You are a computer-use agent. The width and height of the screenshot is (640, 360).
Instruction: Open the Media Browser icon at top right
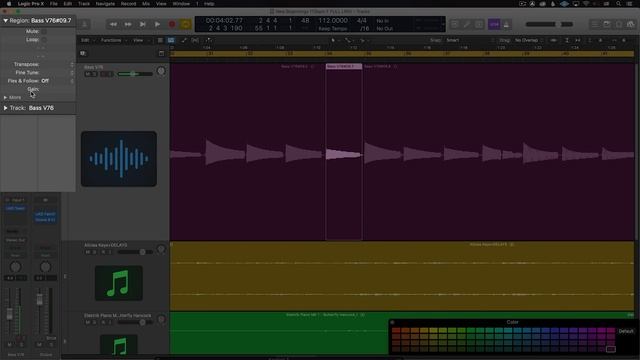click(631, 24)
